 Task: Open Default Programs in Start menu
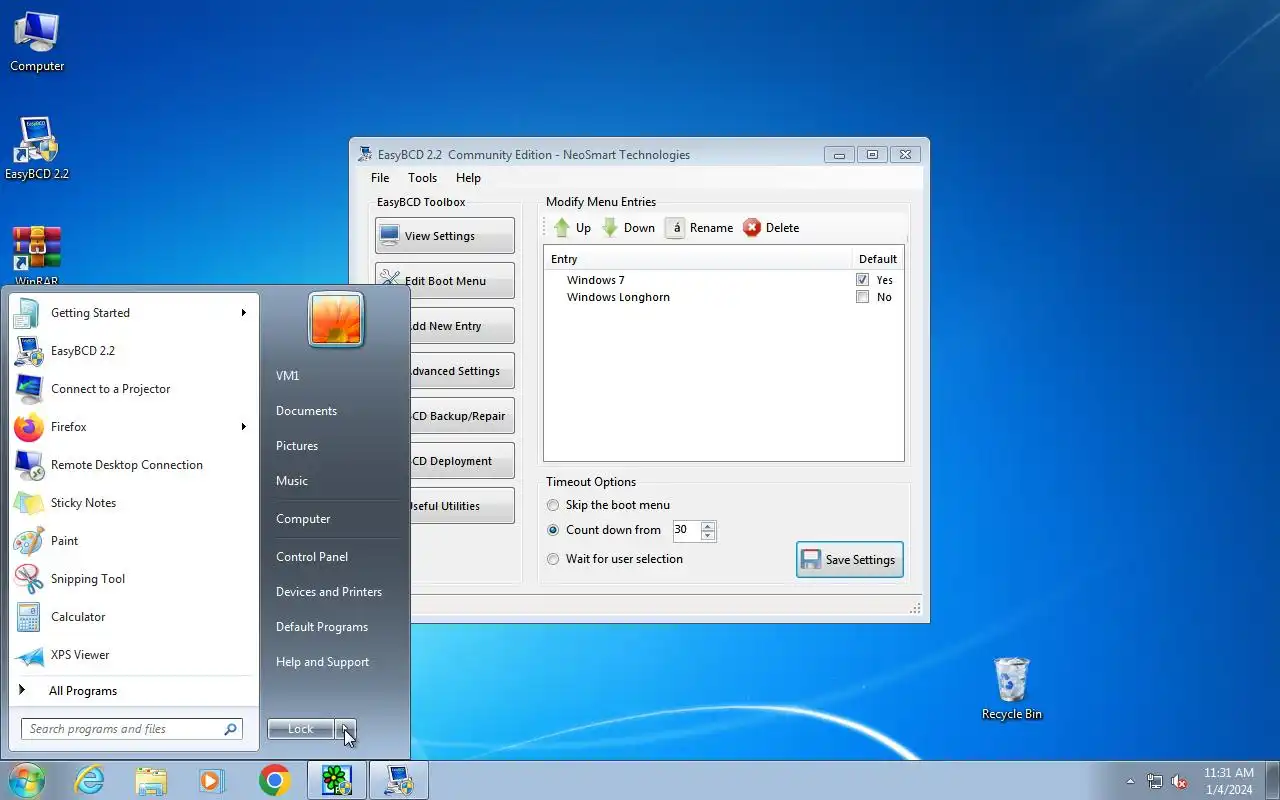(322, 627)
